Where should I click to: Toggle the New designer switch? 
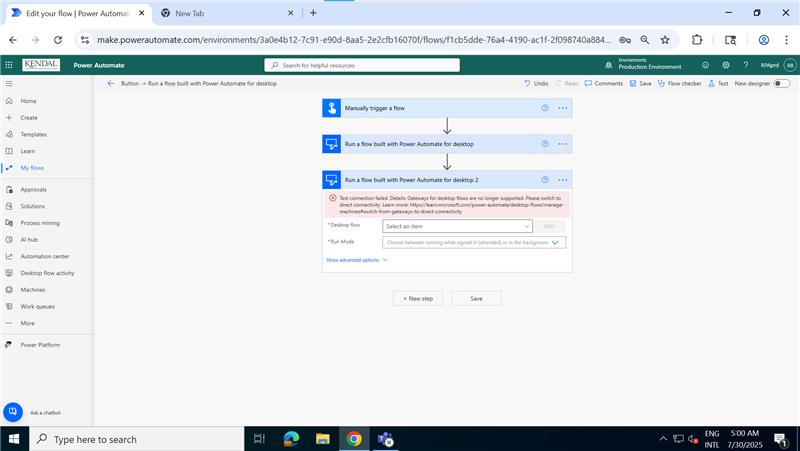pyautogui.click(x=782, y=83)
